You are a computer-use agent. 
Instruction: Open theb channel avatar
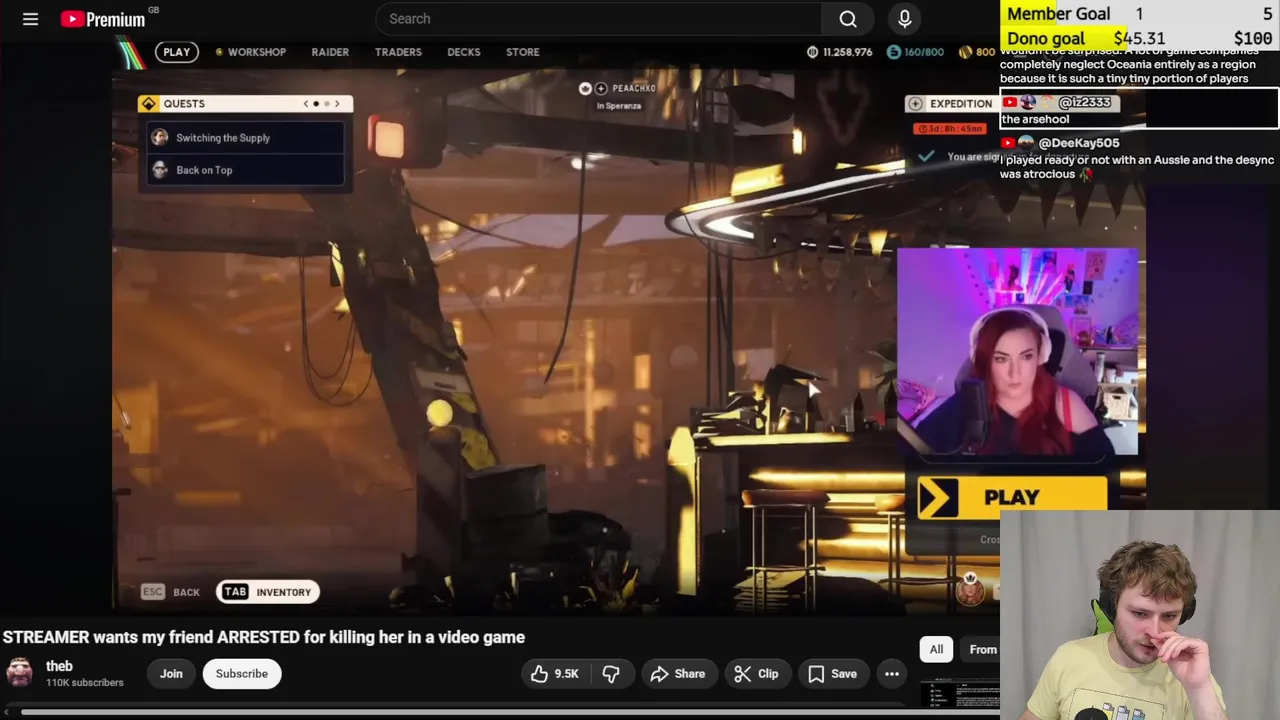pyautogui.click(x=19, y=673)
